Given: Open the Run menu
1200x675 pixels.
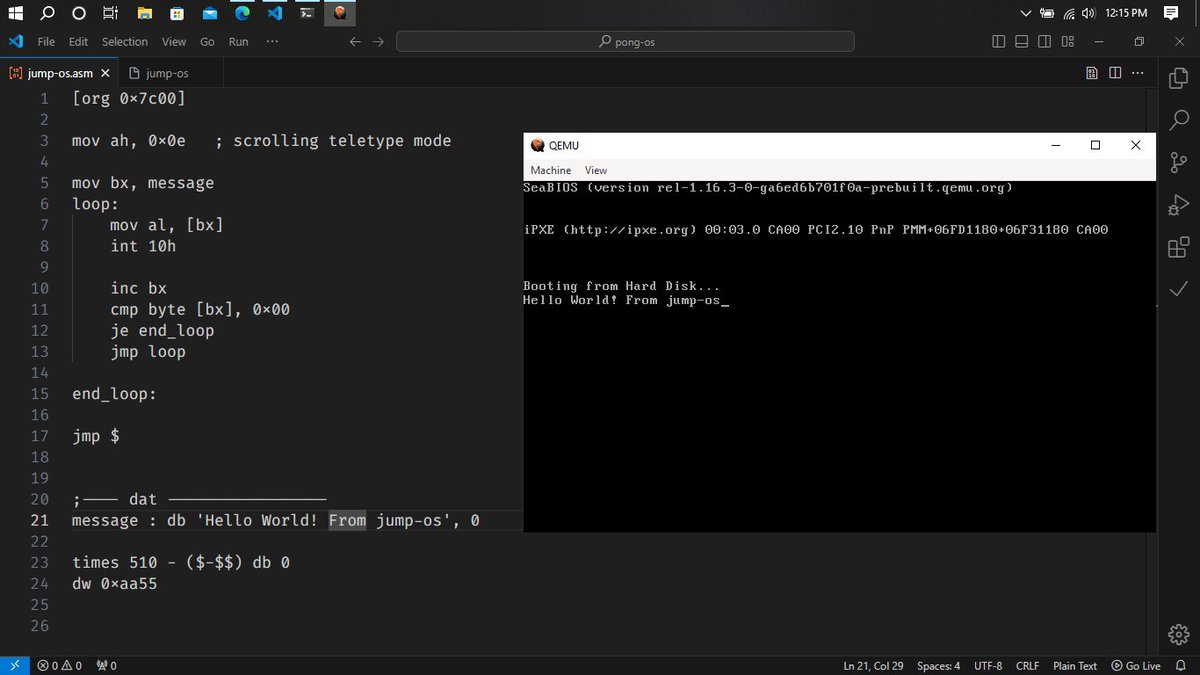Looking at the screenshot, I should [x=238, y=42].
